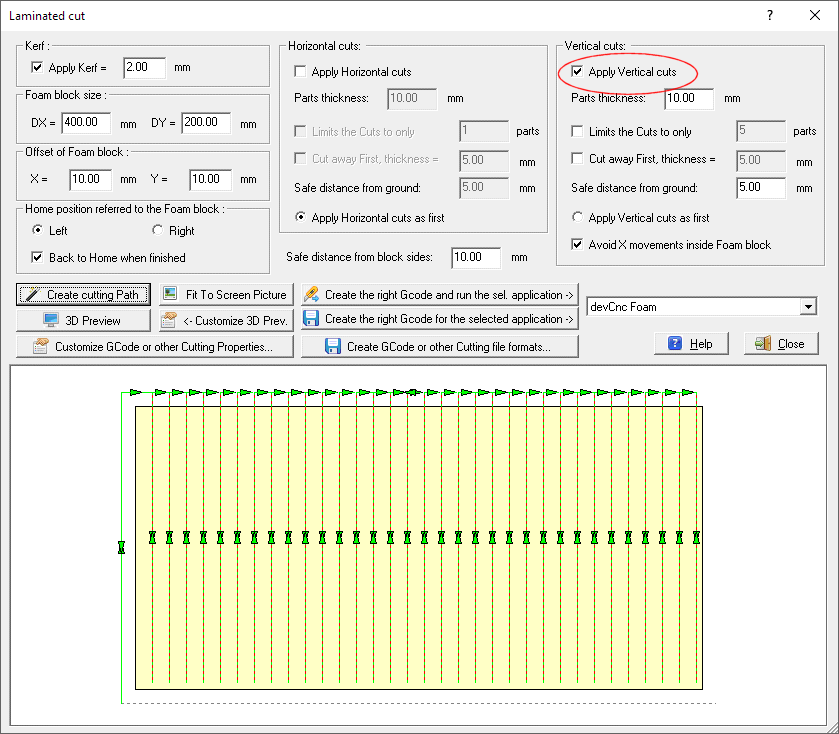Uncheck the Apply Kerf option

click(37, 68)
